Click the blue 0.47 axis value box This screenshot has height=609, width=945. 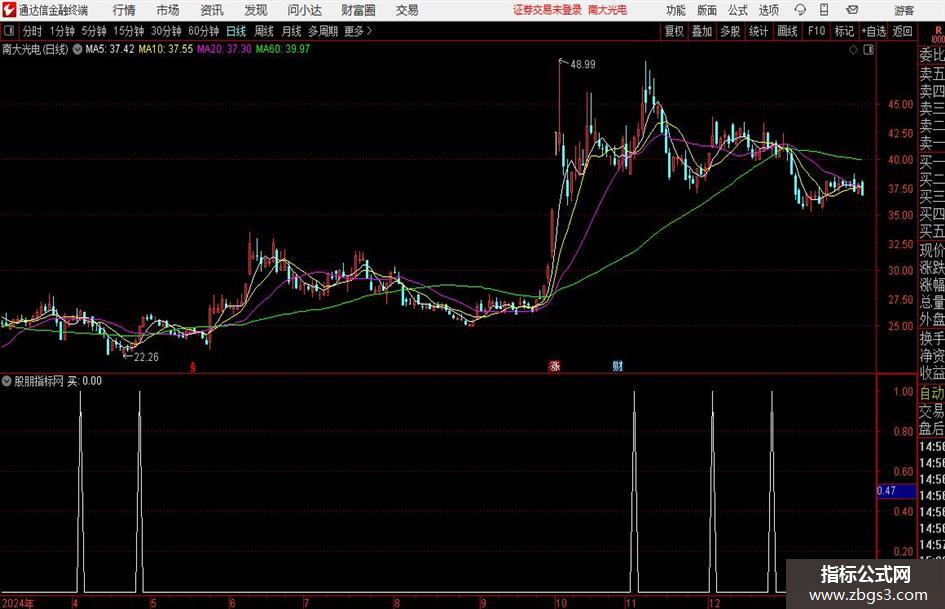(x=896, y=491)
